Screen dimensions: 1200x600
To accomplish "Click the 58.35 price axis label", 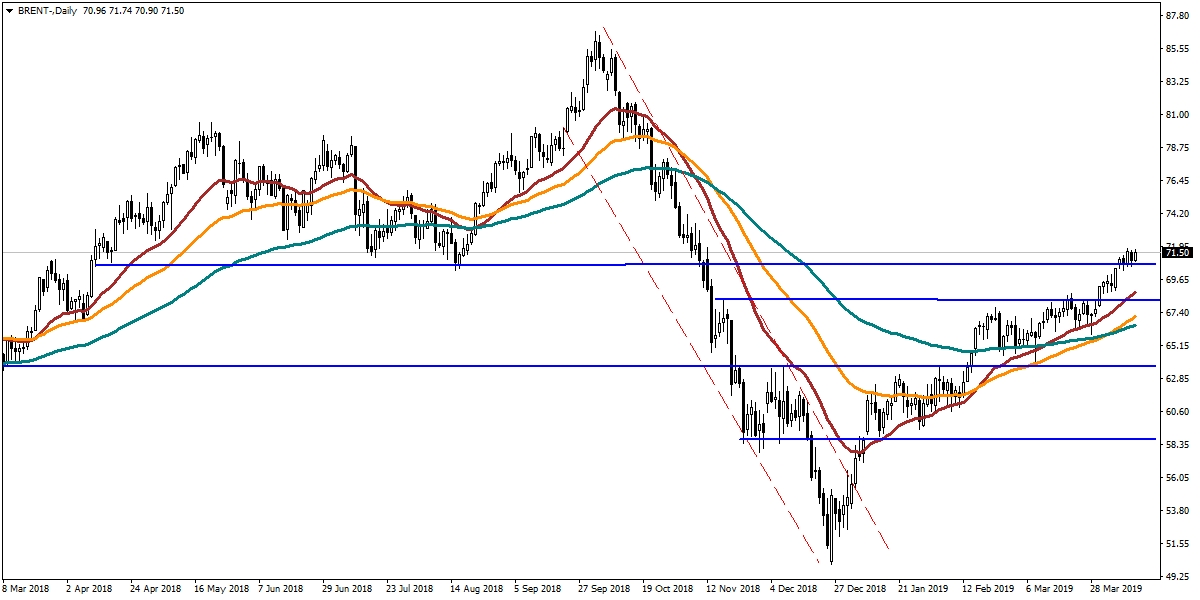I will click(1177, 445).
